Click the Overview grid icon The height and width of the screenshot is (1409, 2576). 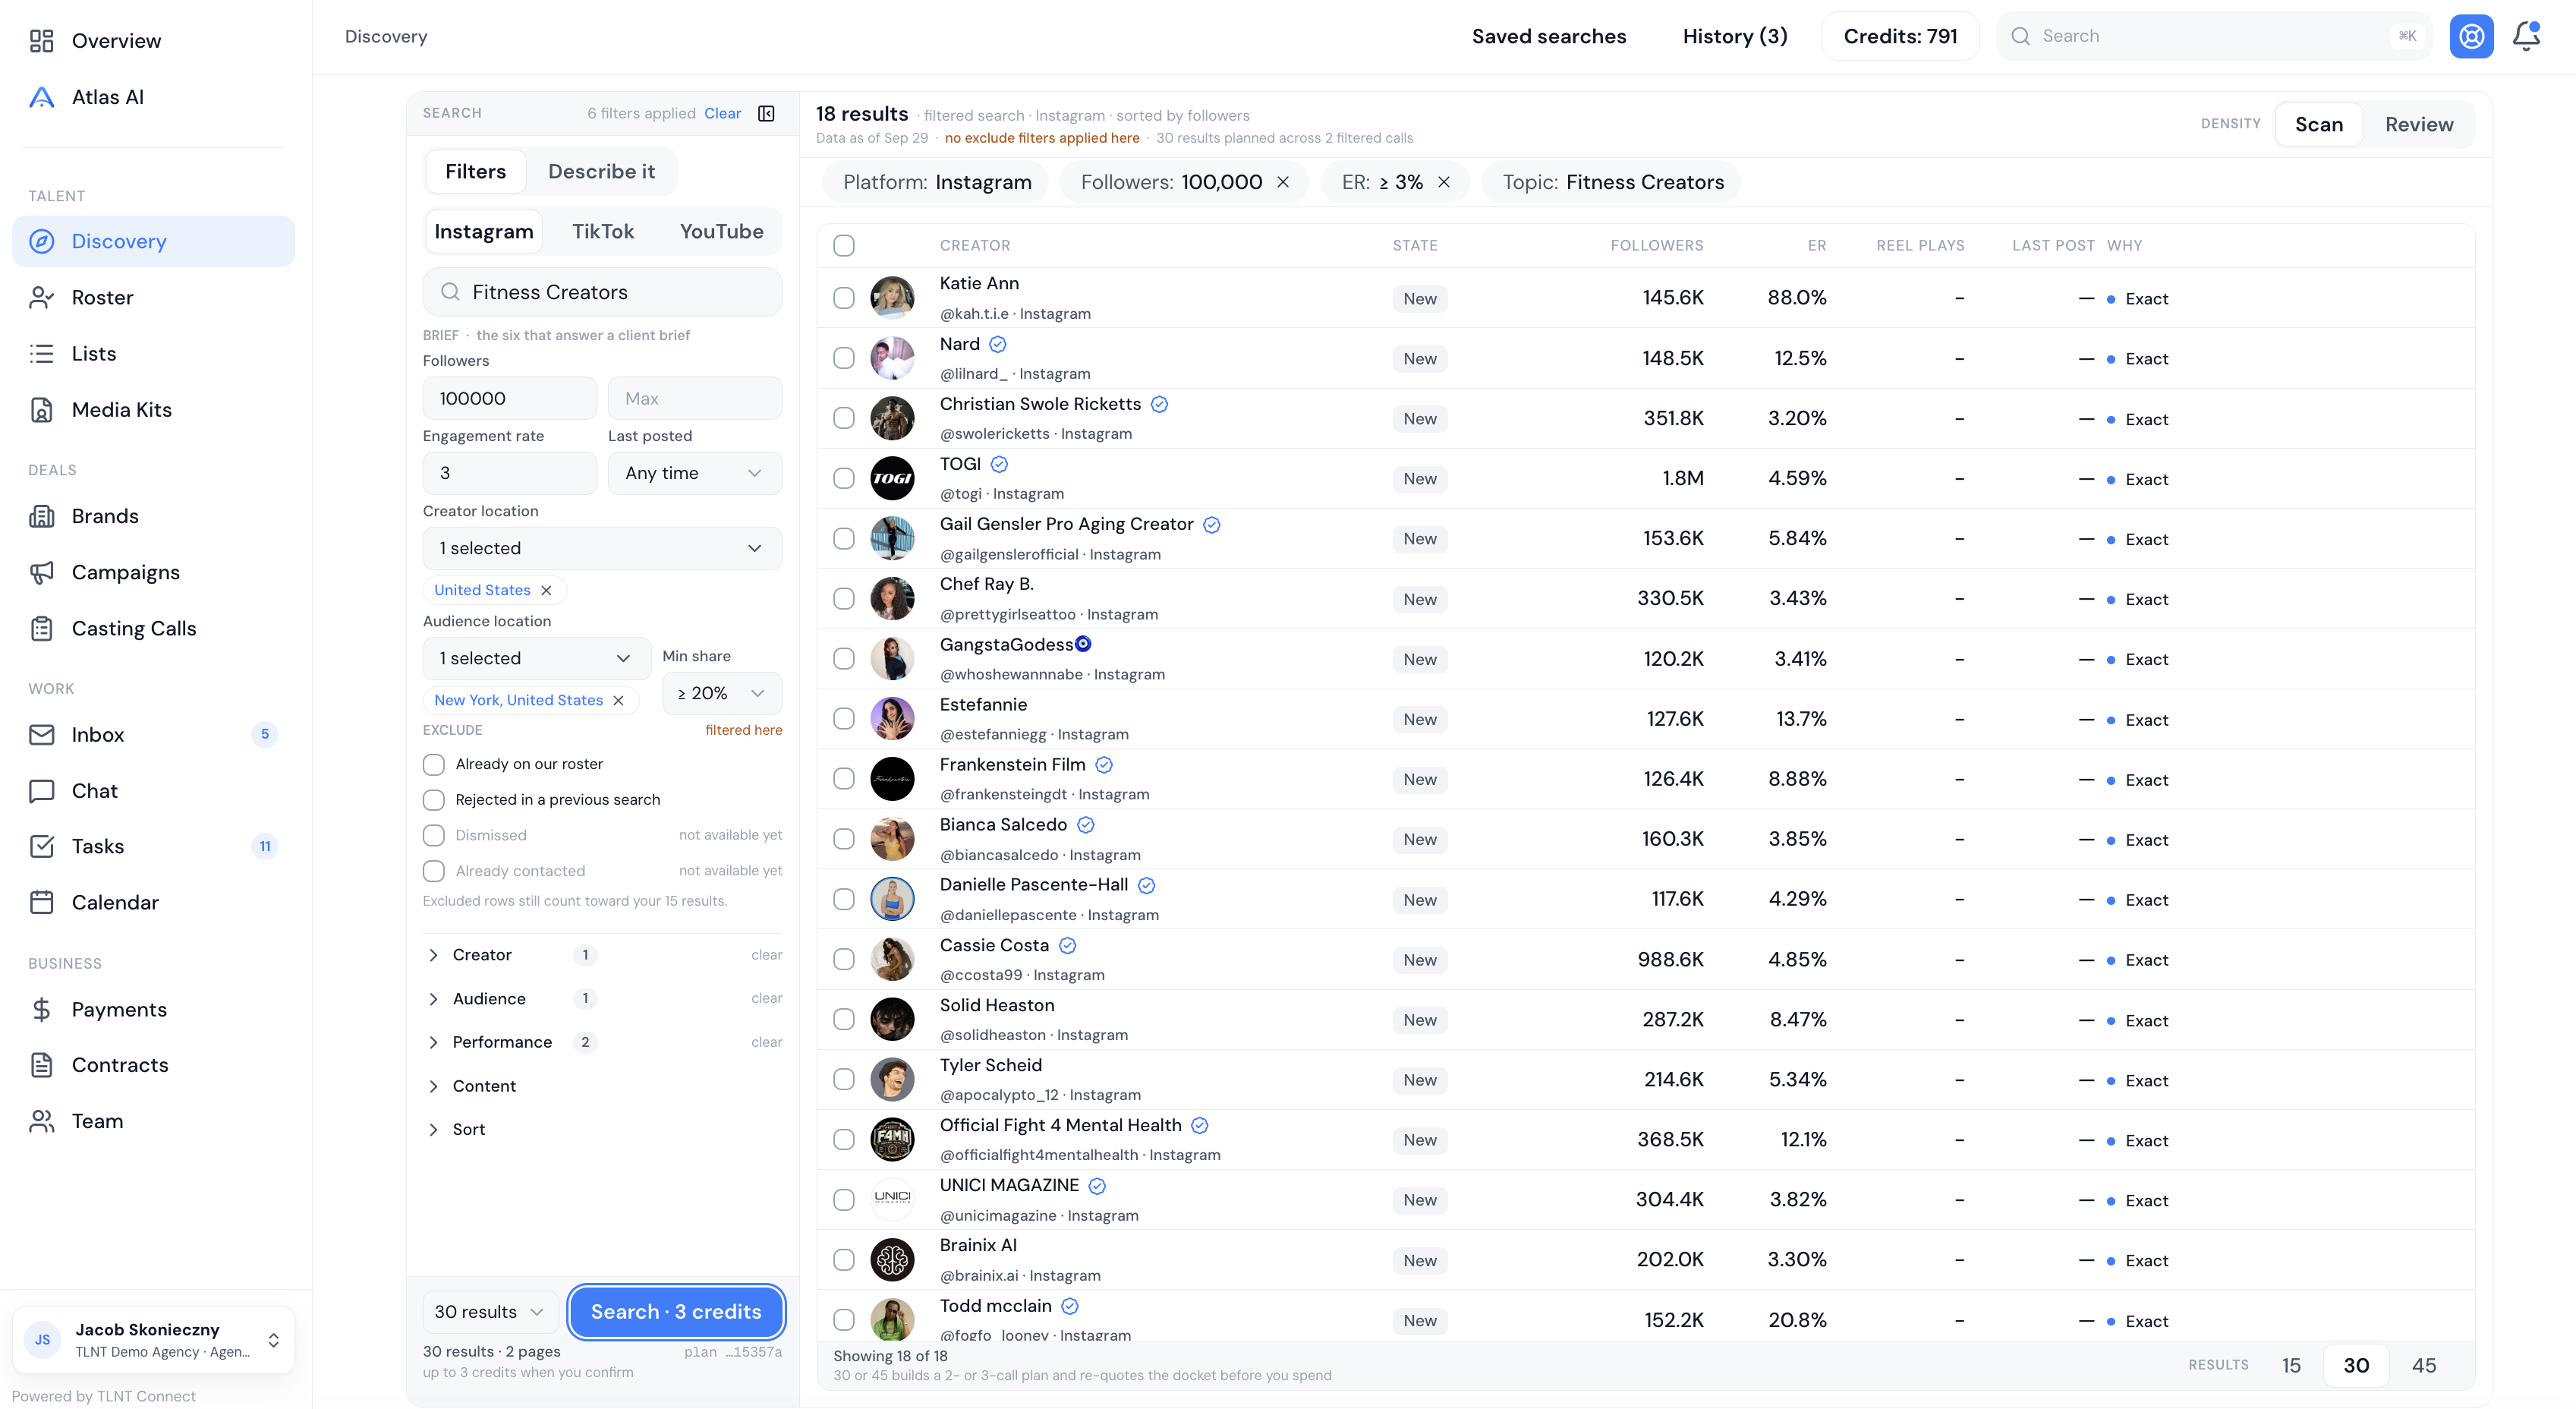click(x=41, y=41)
